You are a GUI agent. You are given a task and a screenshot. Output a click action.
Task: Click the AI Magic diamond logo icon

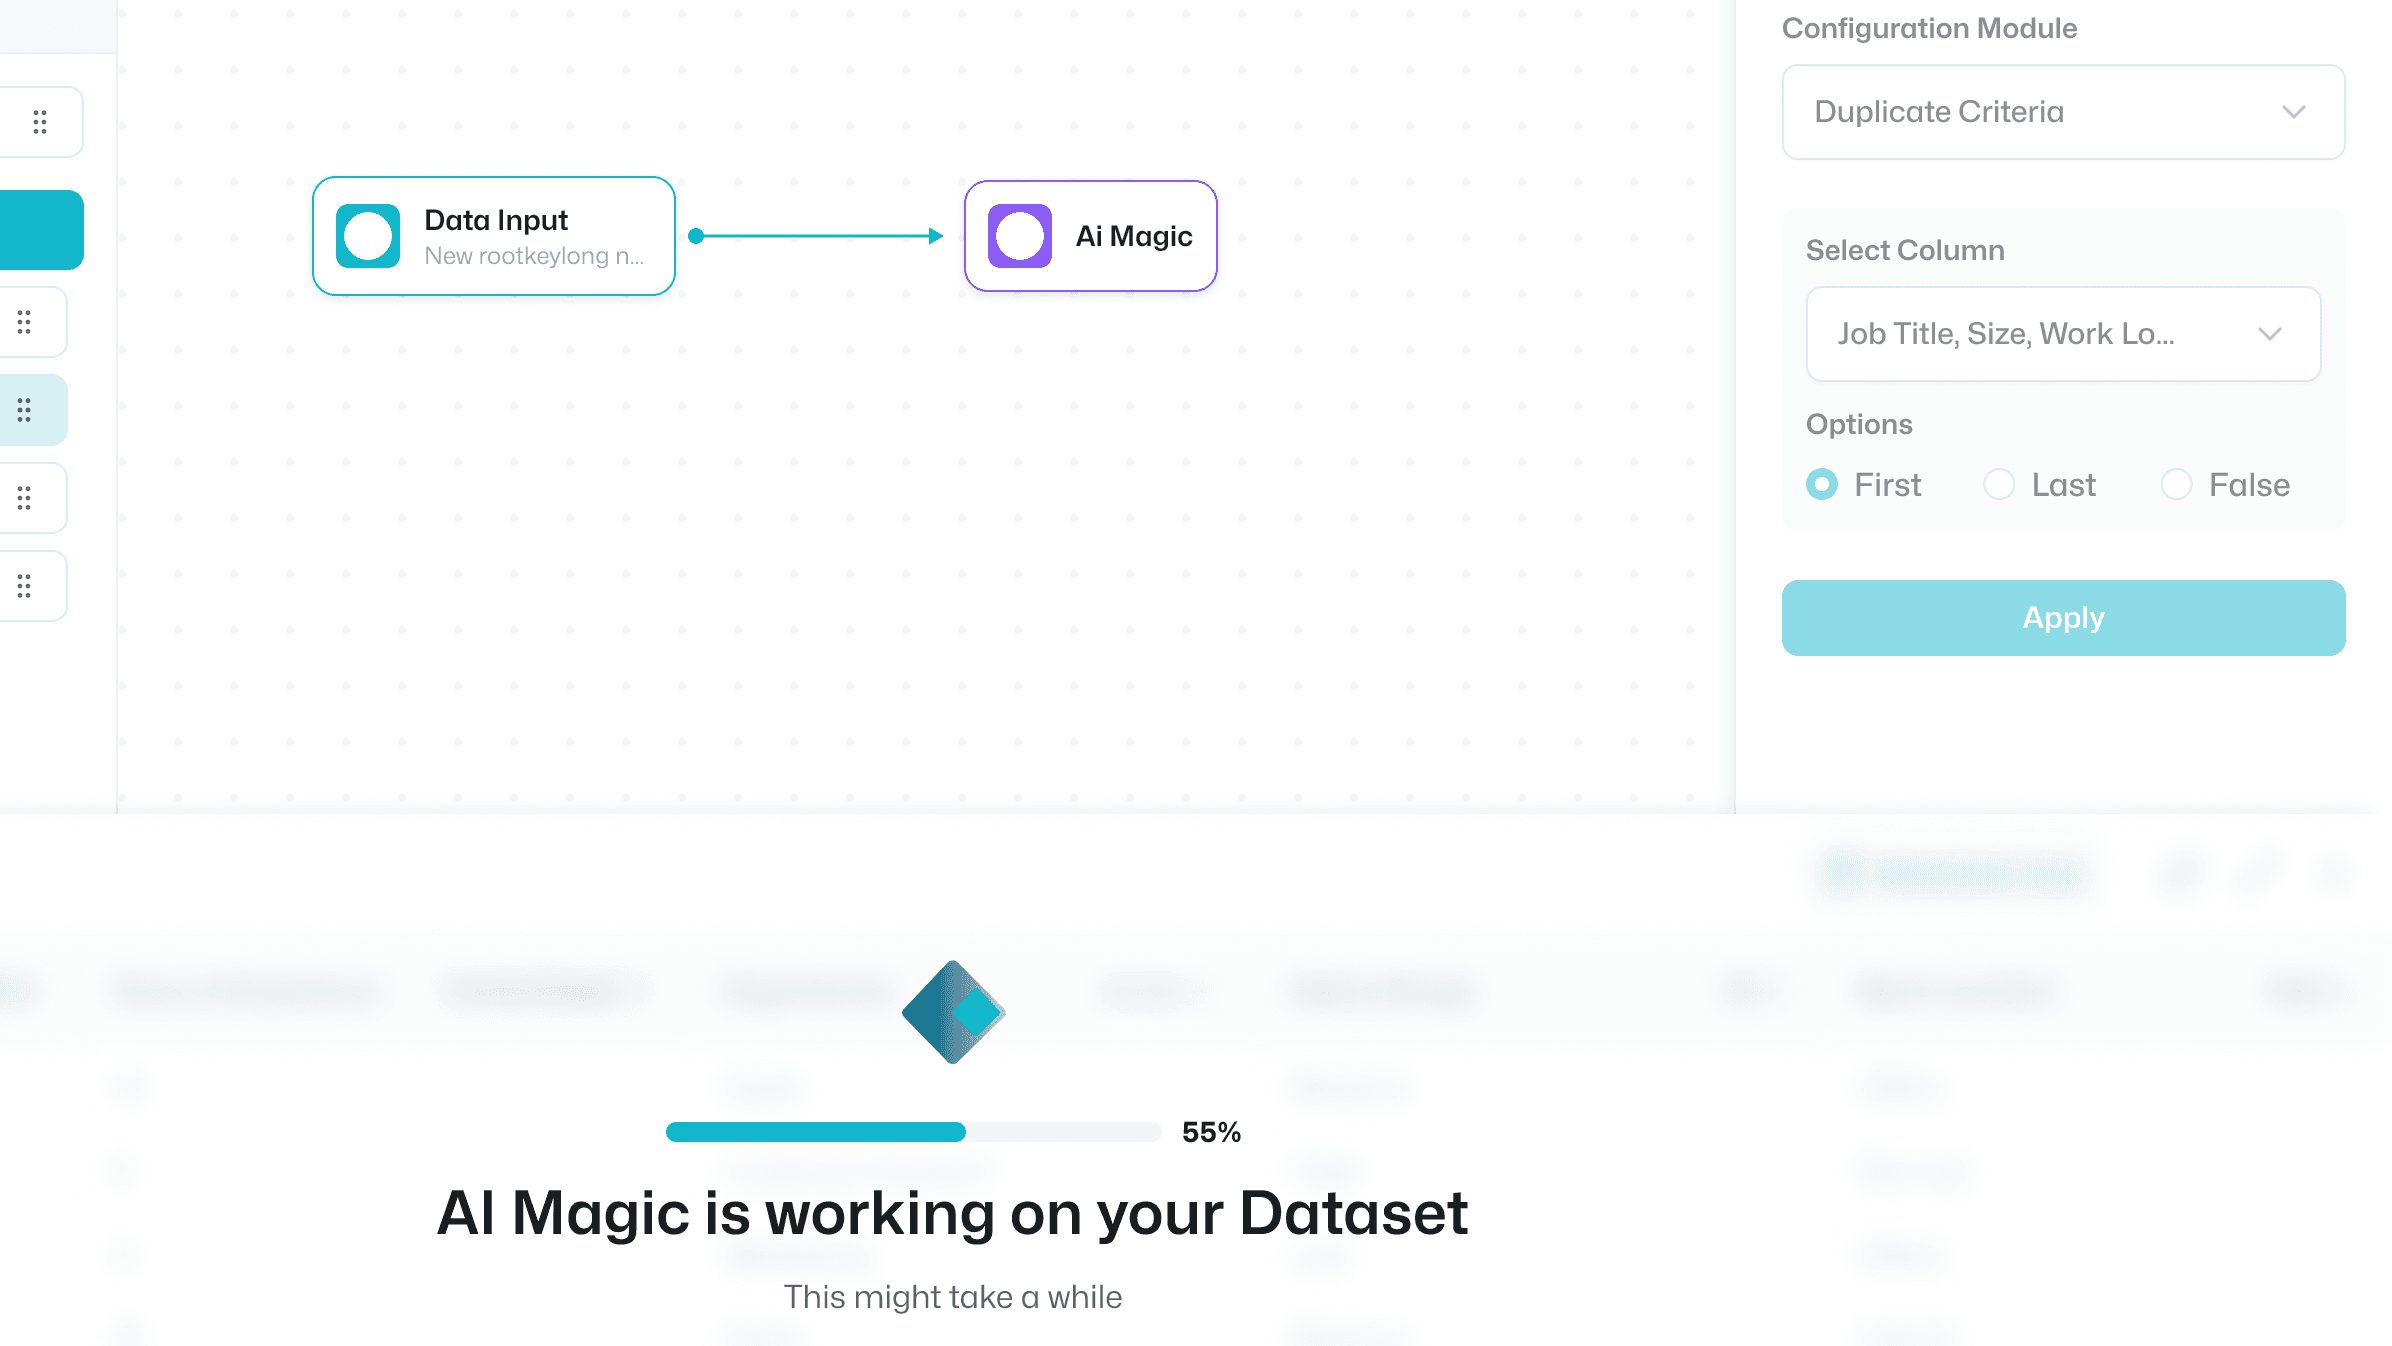point(953,1011)
